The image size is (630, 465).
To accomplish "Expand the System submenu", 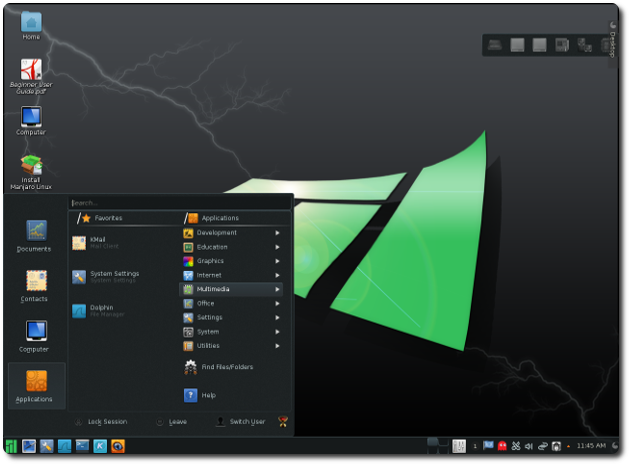I will (x=231, y=332).
